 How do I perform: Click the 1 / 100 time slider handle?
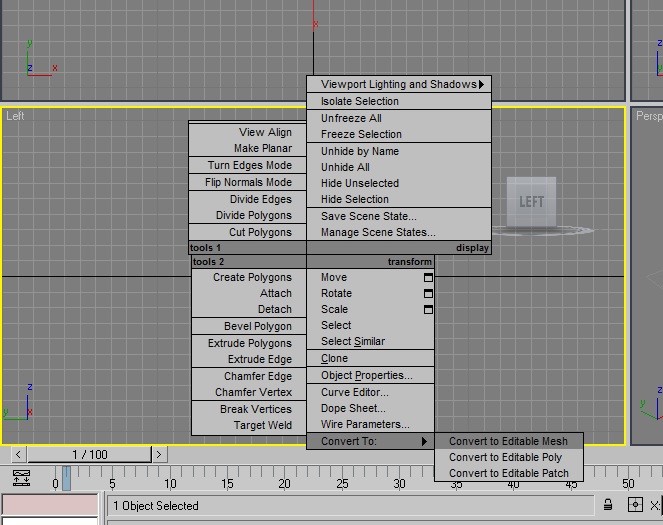(x=89, y=454)
